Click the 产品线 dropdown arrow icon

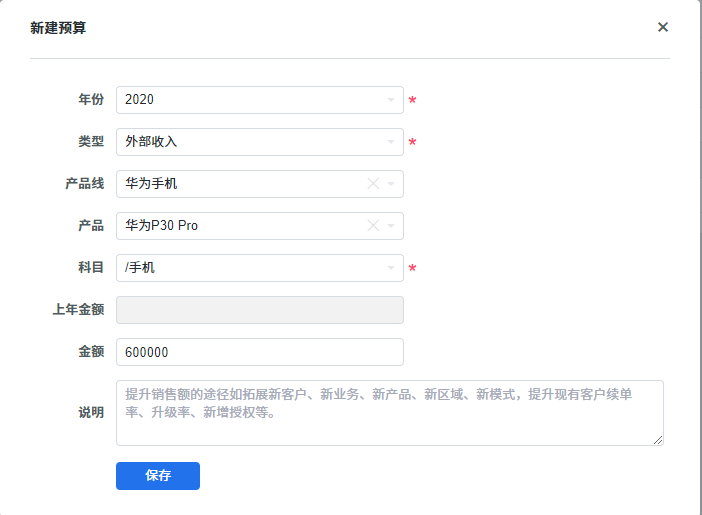[x=392, y=184]
